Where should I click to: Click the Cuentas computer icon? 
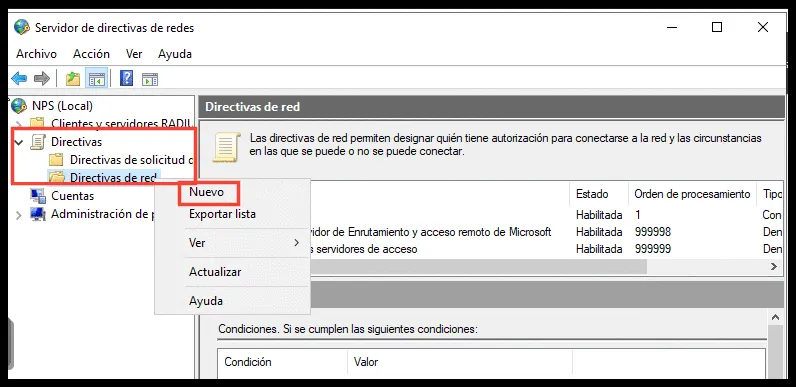pos(38,196)
